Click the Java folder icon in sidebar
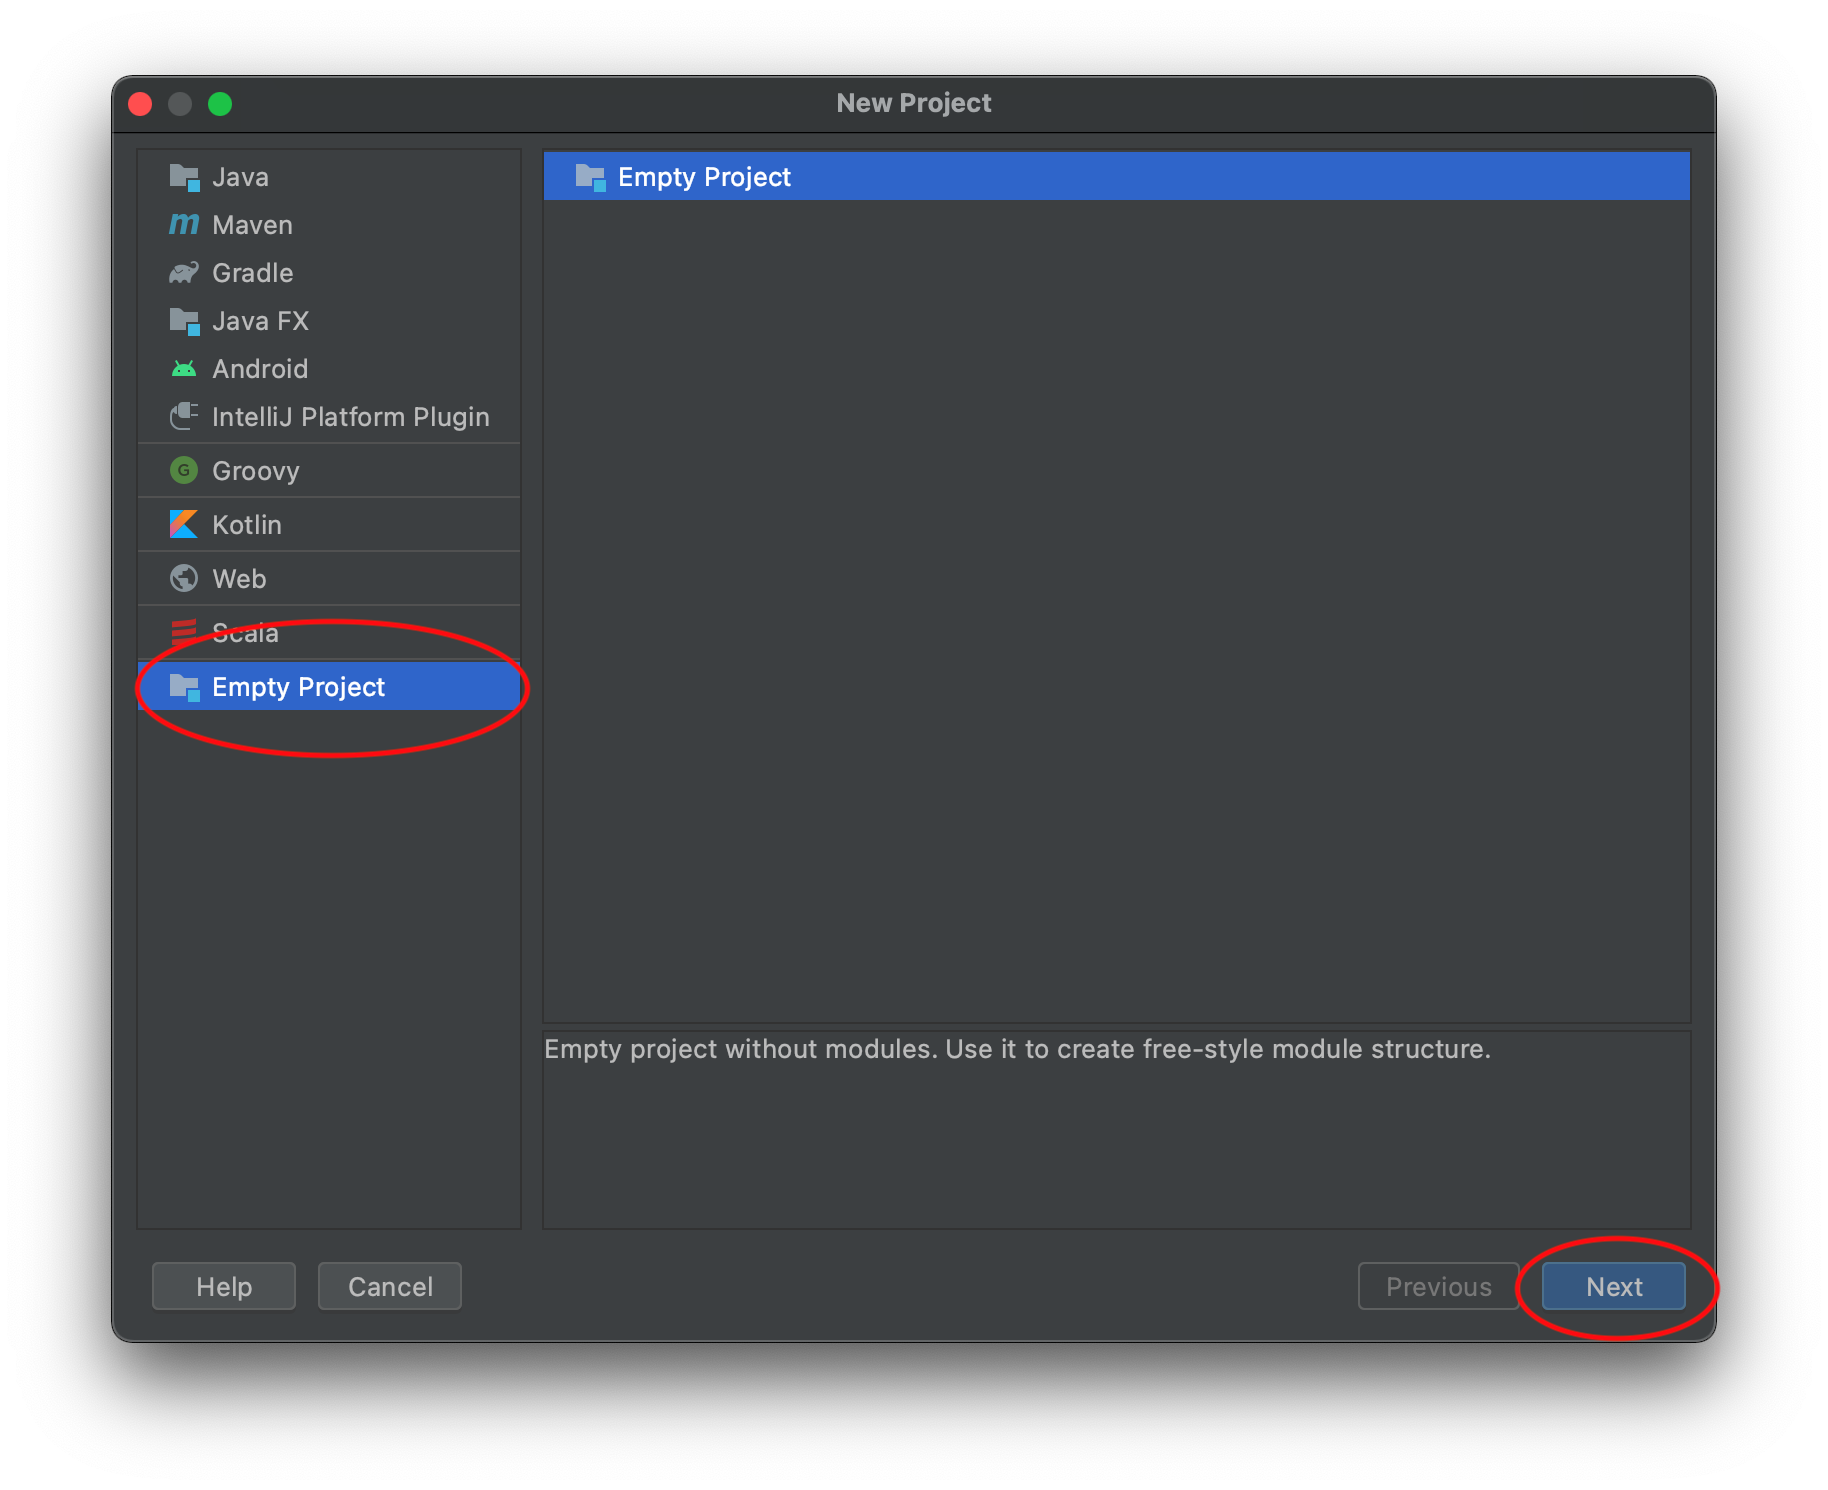Screen dimensions: 1828x1490 (184, 177)
